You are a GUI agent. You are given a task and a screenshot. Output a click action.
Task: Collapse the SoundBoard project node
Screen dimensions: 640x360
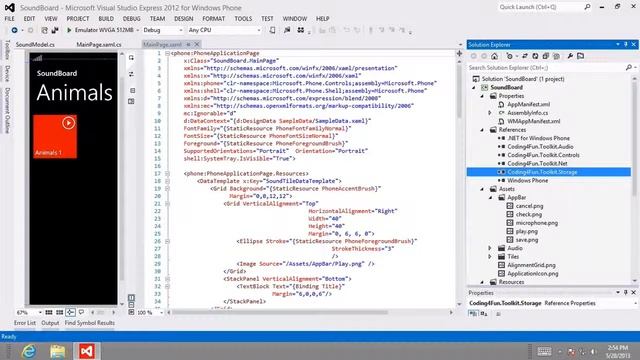coord(474,87)
